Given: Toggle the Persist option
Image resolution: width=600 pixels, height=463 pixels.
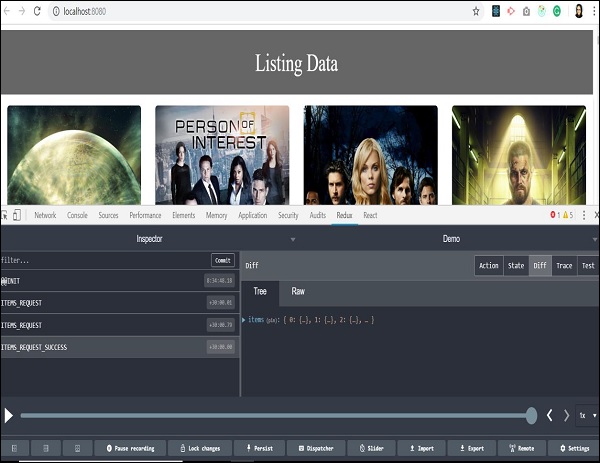Looking at the screenshot, I should [260, 448].
